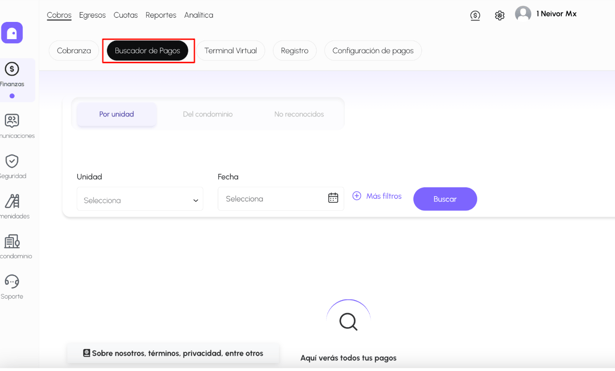This screenshot has width=615, height=371.
Task: Open the Egresos top menu
Action: 92,15
